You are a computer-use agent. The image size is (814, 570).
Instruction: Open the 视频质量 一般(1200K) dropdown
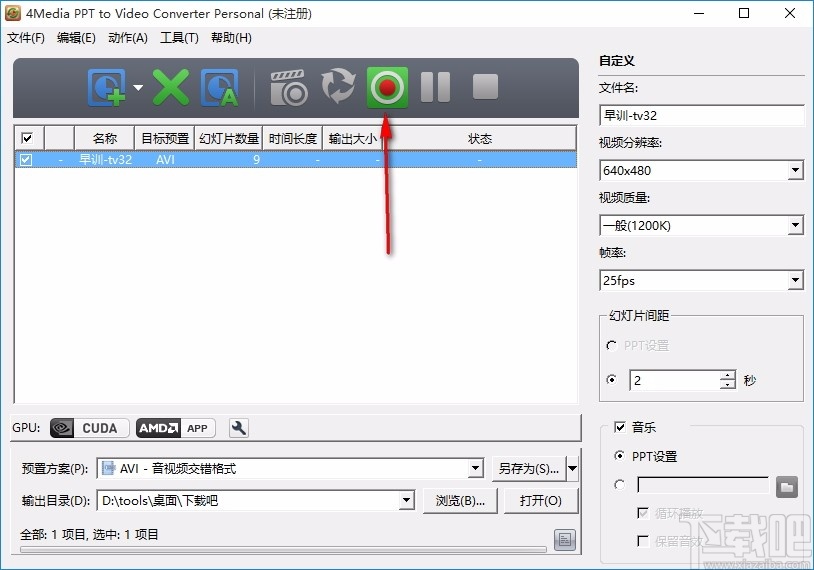tap(795, 225)
